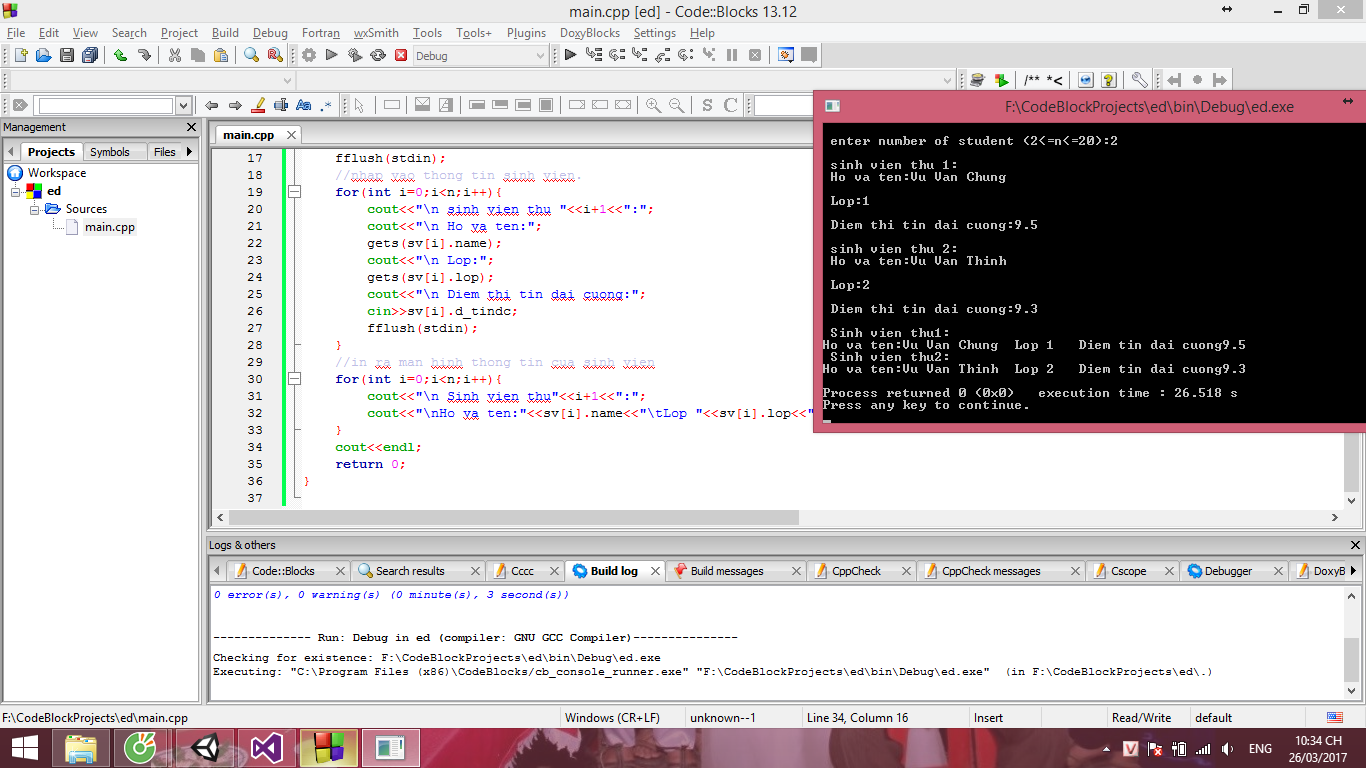Click the Build gear icon
This screenshot has width=1366, height=768.
point(309,56)
